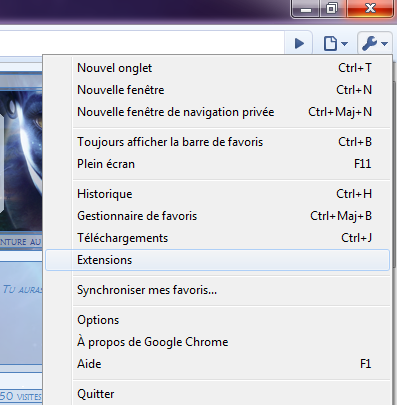The height and width of the screenshot is (405, 397).
Task: Open Téléchargements
Action: pyautogui.click(x=217, y=238)
